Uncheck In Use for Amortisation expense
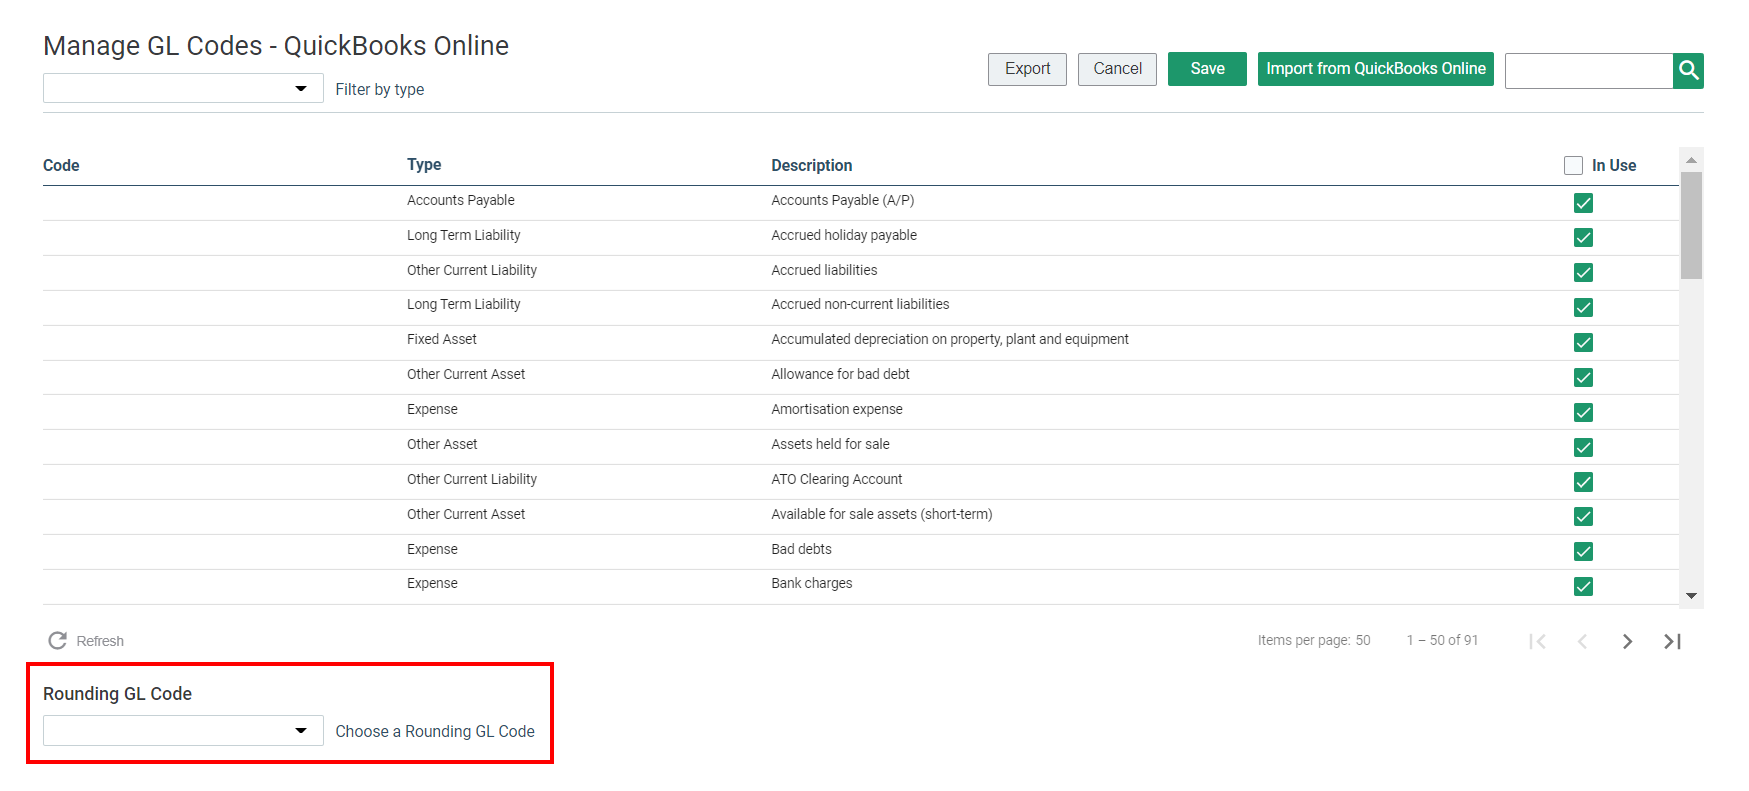1749x791 pixels. [x=1583, y=412]
